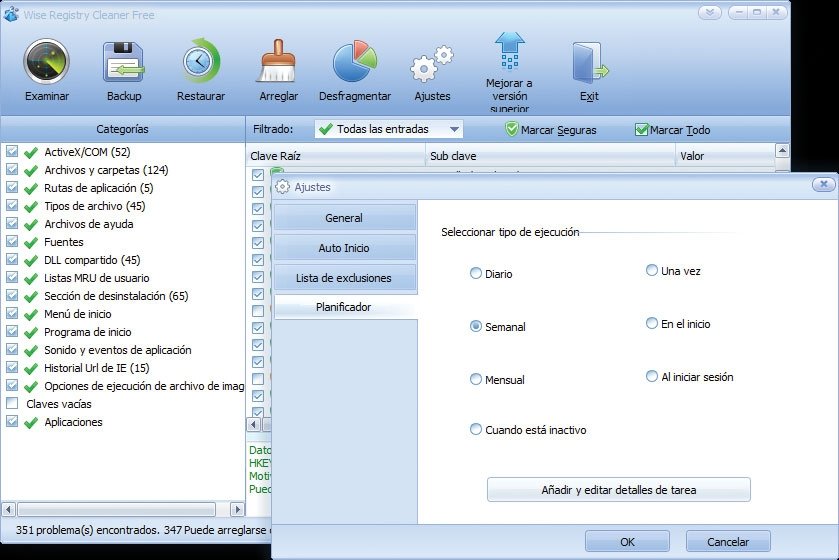Open the Todas las entradas filter dropdown
Viewport: 839px width, 560px height.
click(x=388, y=129)
